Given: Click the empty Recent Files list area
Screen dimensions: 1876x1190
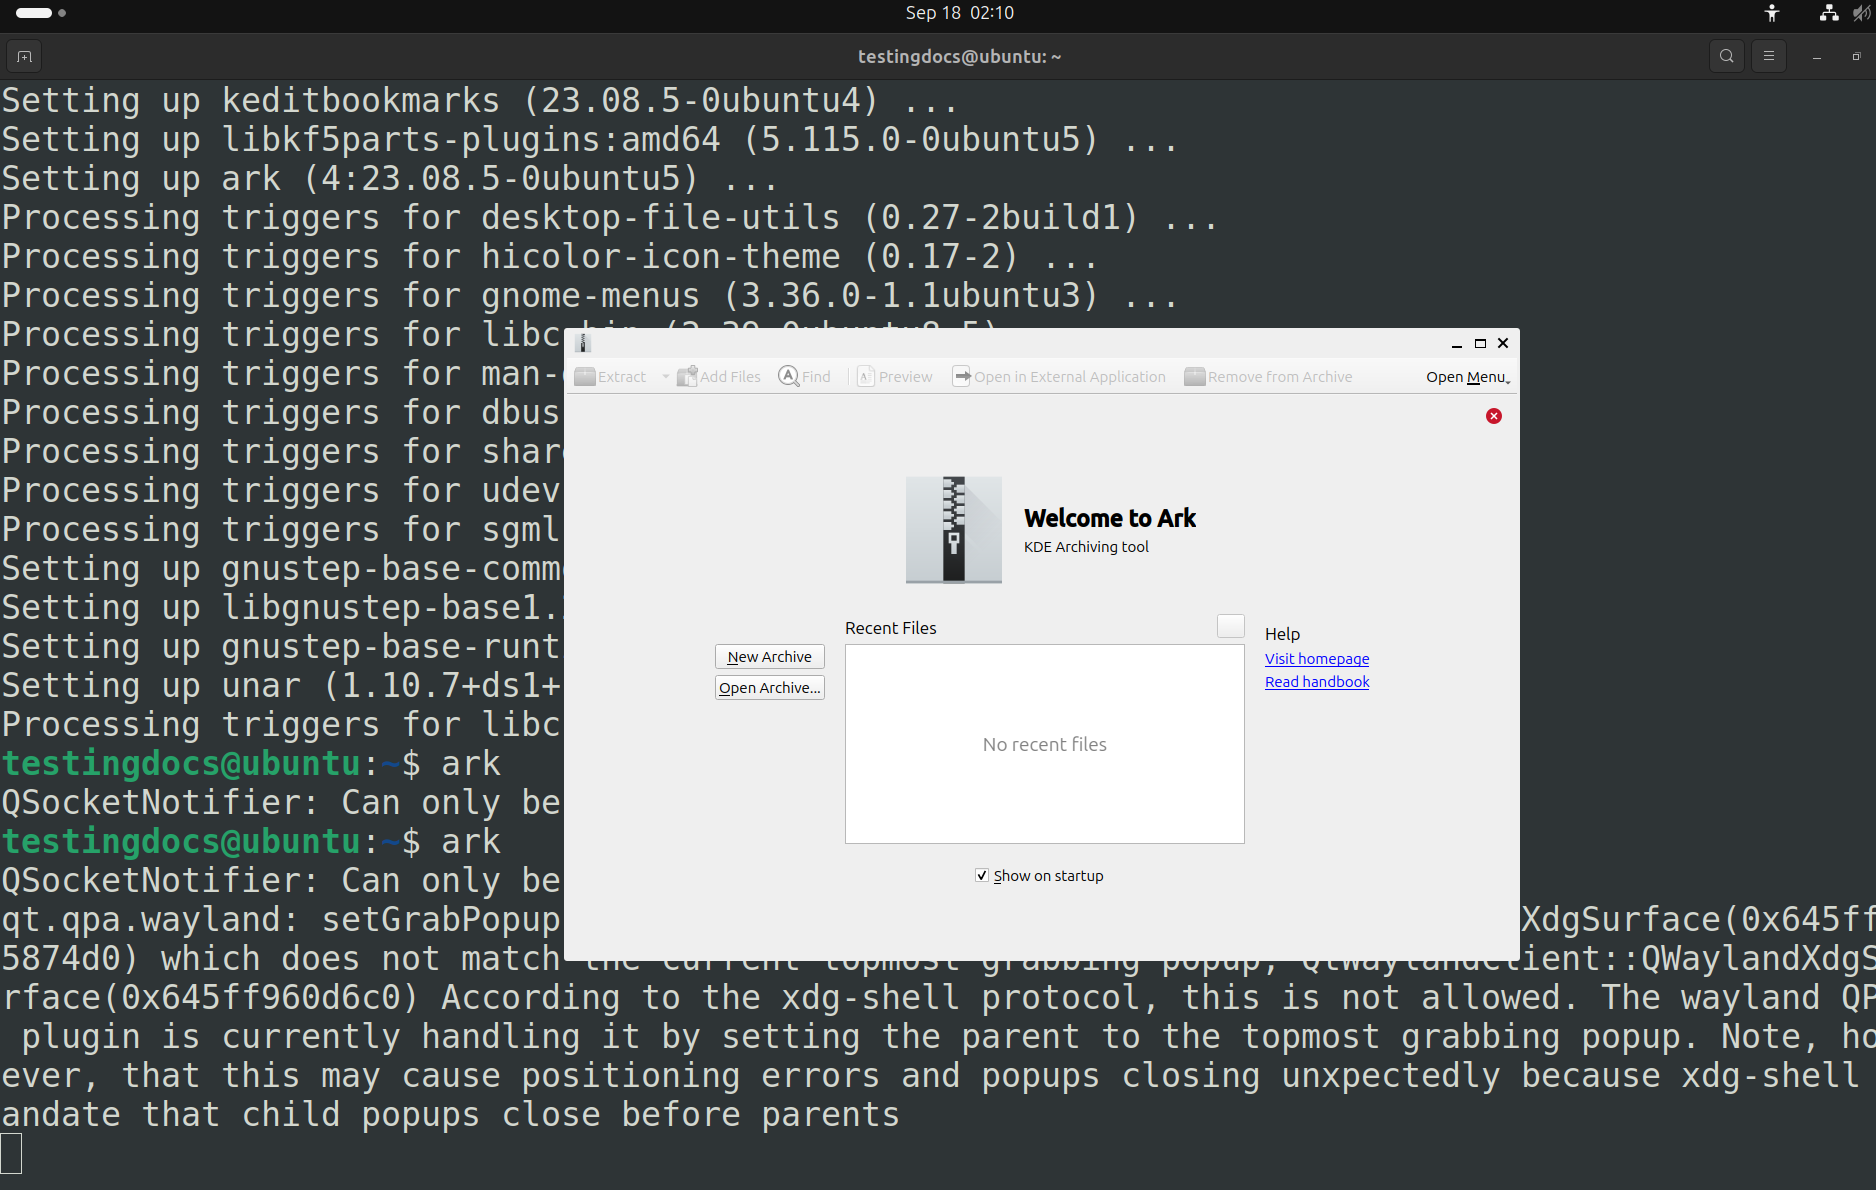Looking at the screenshot, I should click(x=1045, y=744).
